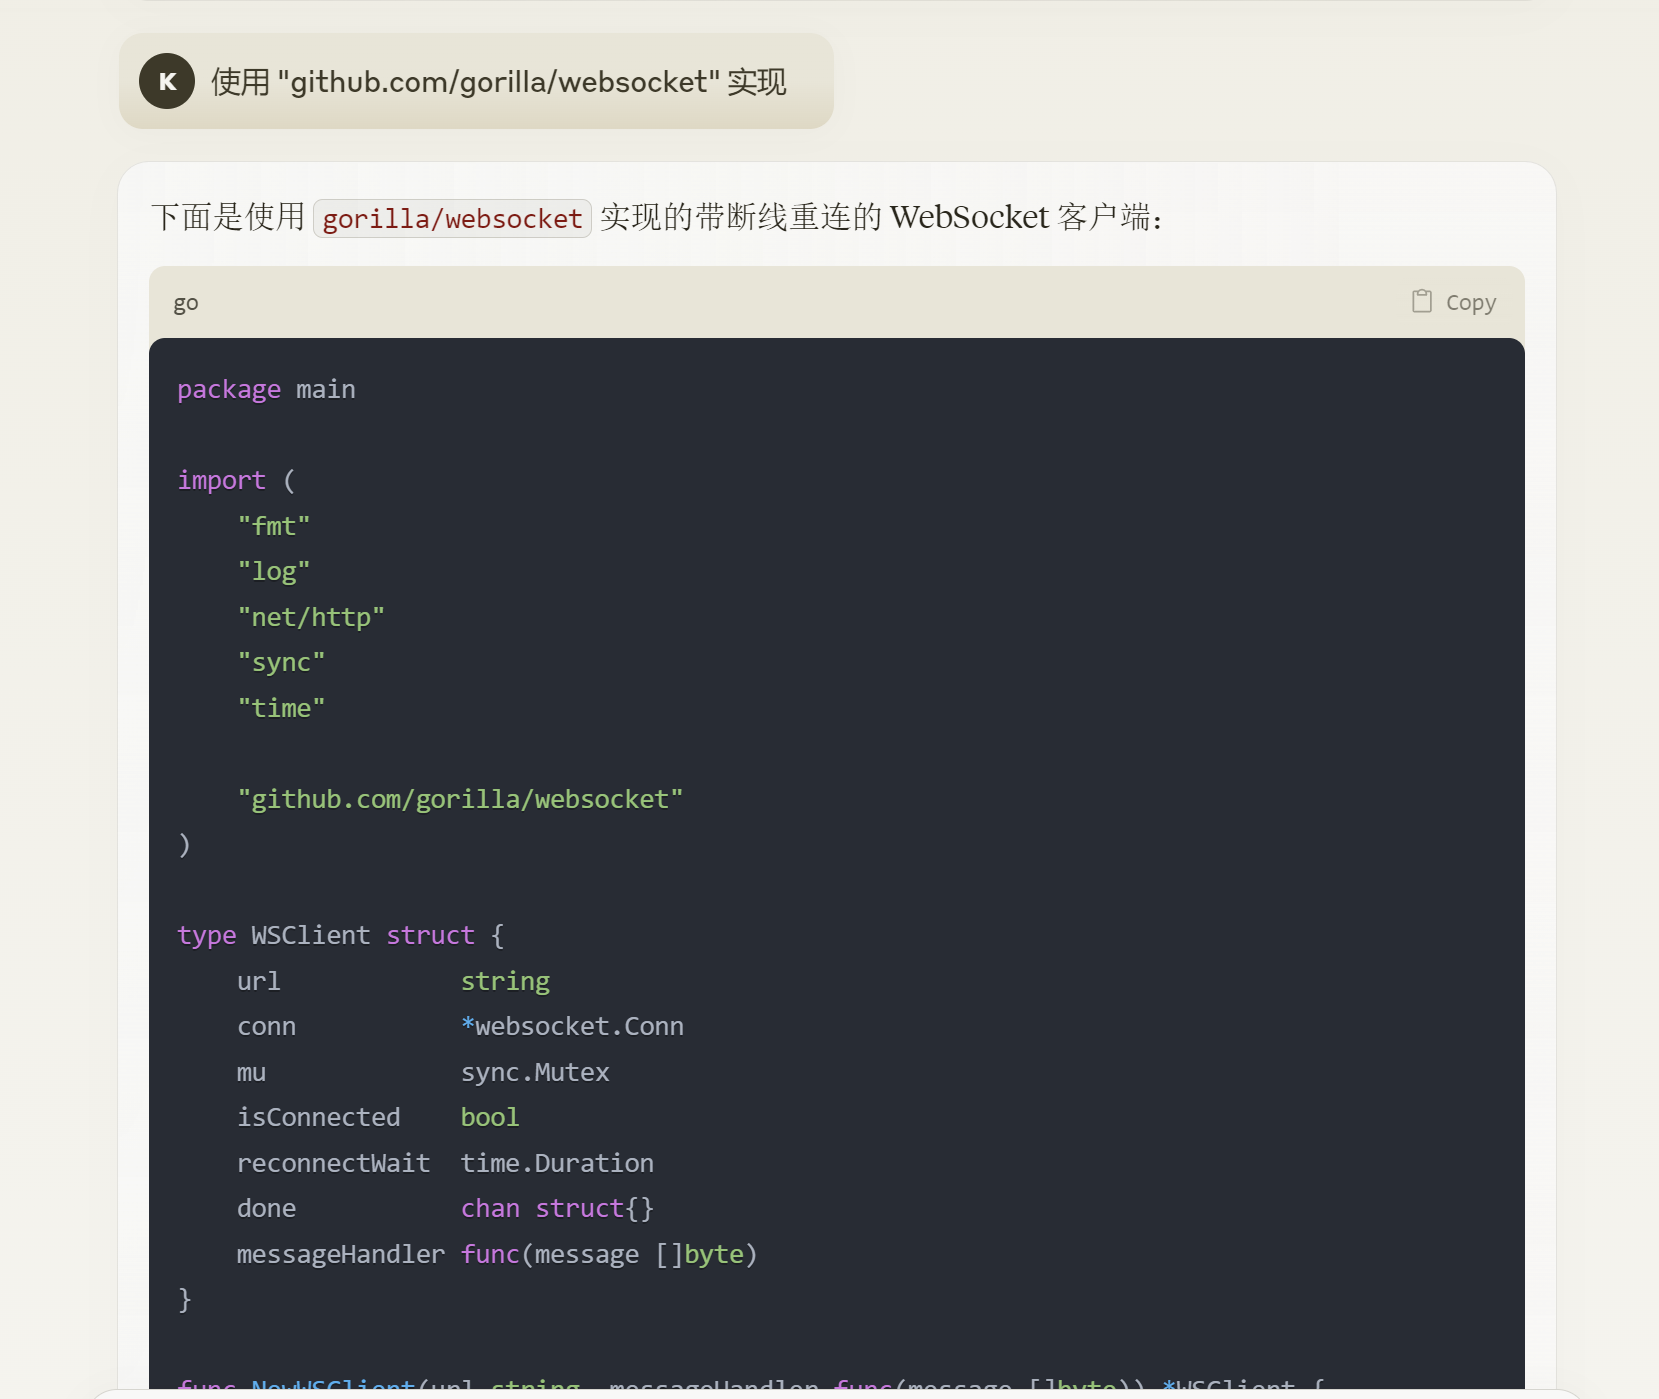The width and height of the screenshot is (1659, 1399).
Task: Click the *websocket.Conn type
Action: [572, 1026]
